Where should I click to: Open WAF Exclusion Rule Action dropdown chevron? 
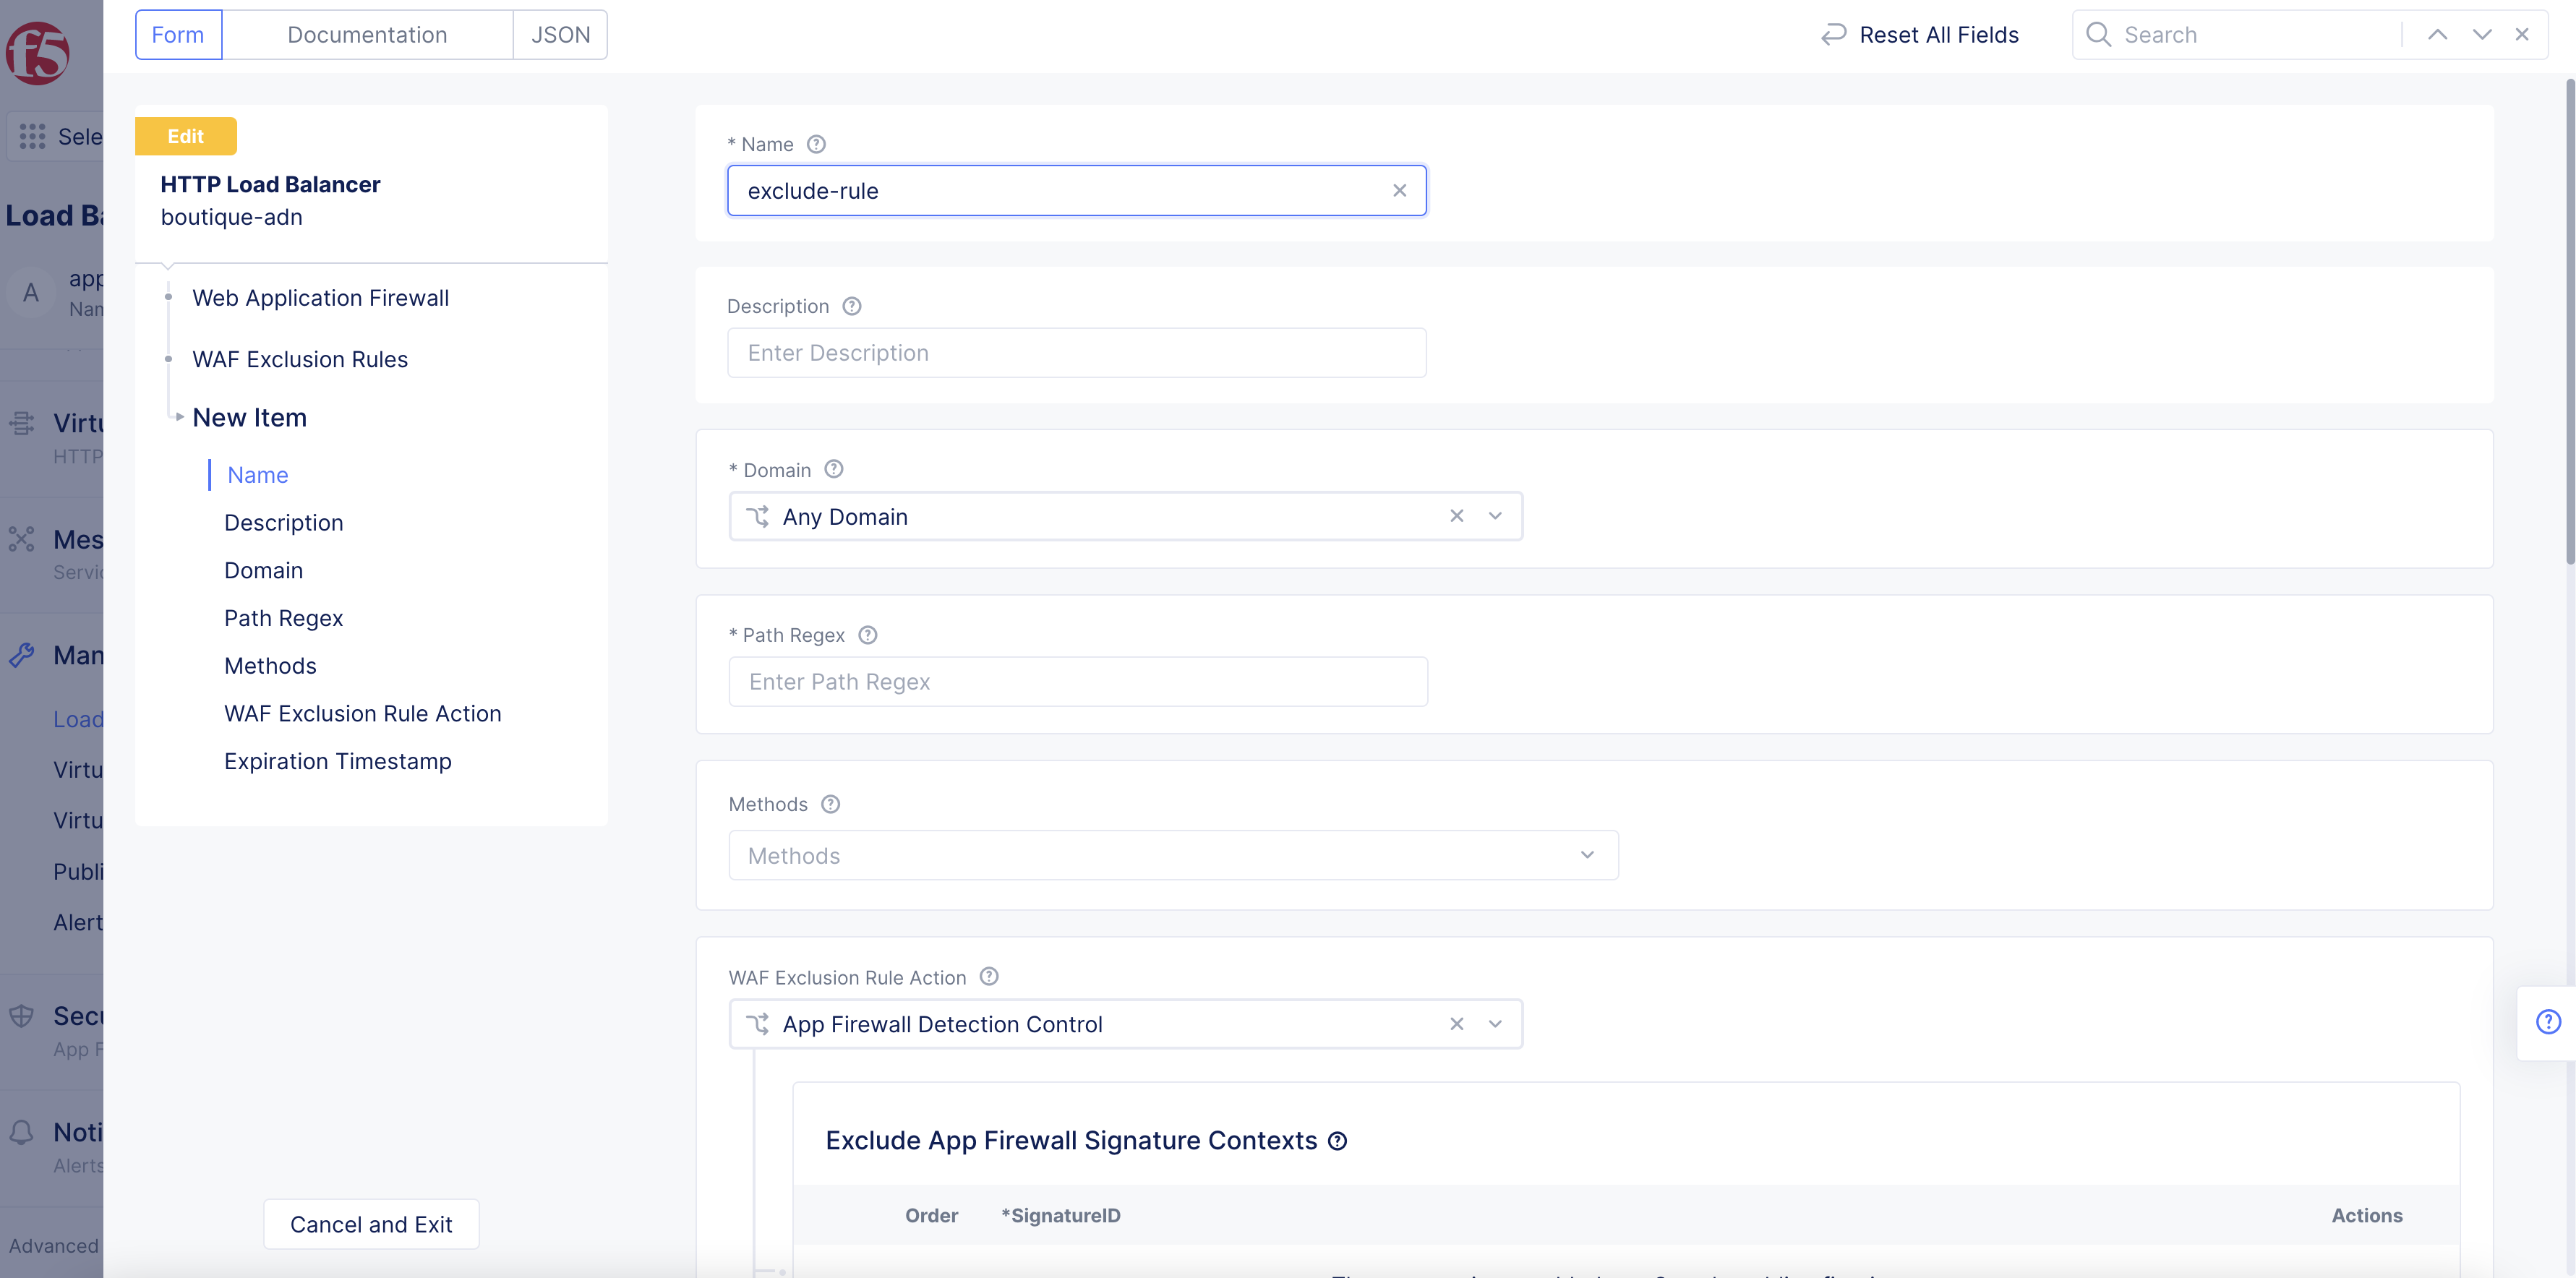(x=1495, y=1024)
